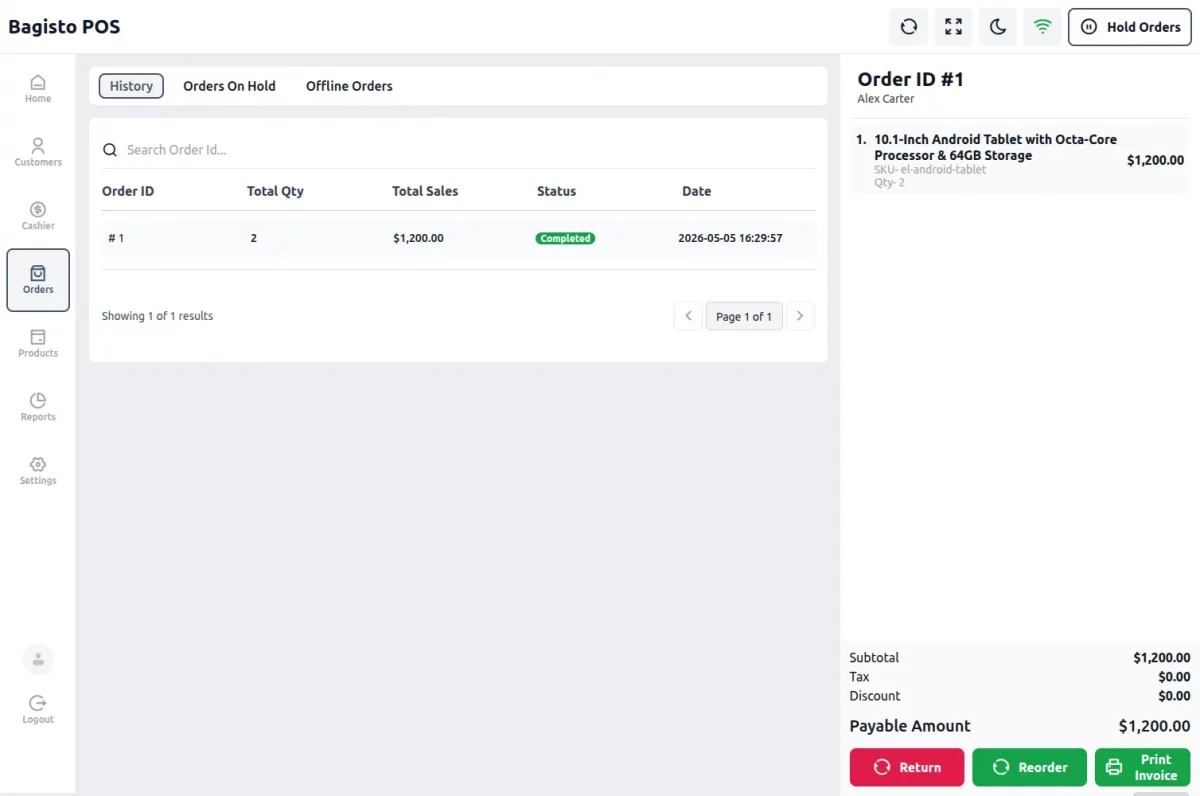Click the Completed status badge
Viewport: 1200px width, 796px height.
(x=565, y=238)
